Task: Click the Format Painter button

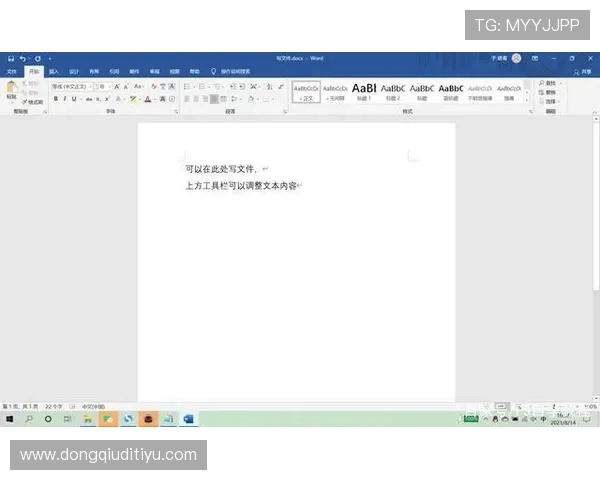Action: click(33, 102)
